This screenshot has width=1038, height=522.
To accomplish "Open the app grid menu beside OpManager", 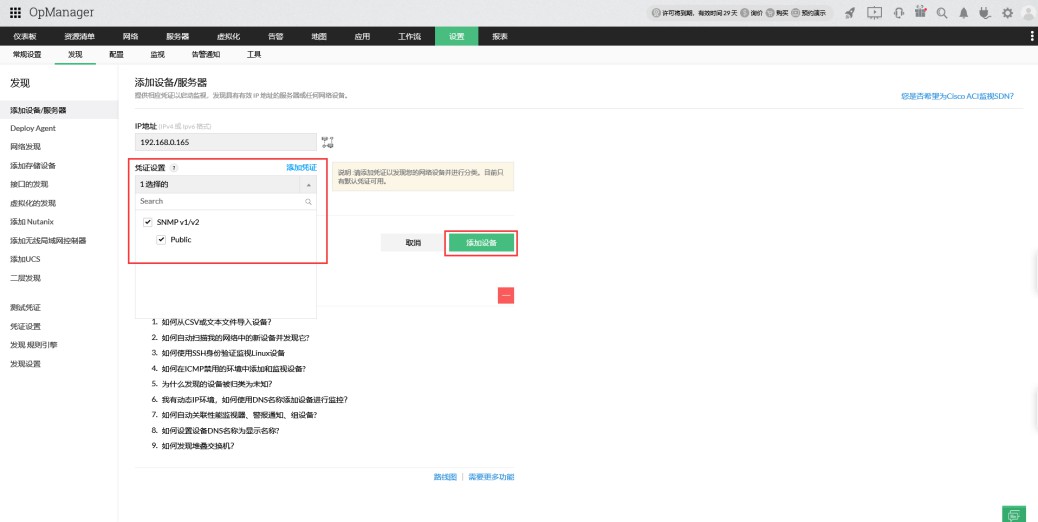I will [16, 13].
